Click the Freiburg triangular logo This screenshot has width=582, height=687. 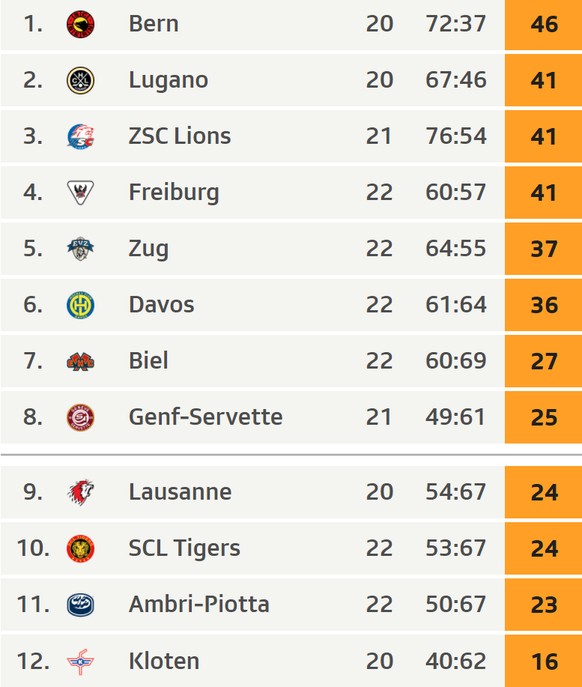pyautogui.click(x=80, y=192)
